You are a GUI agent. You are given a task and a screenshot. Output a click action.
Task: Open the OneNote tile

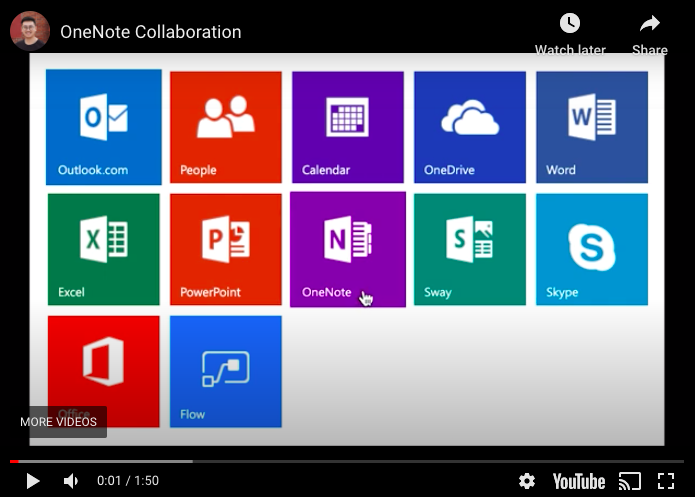348,249
